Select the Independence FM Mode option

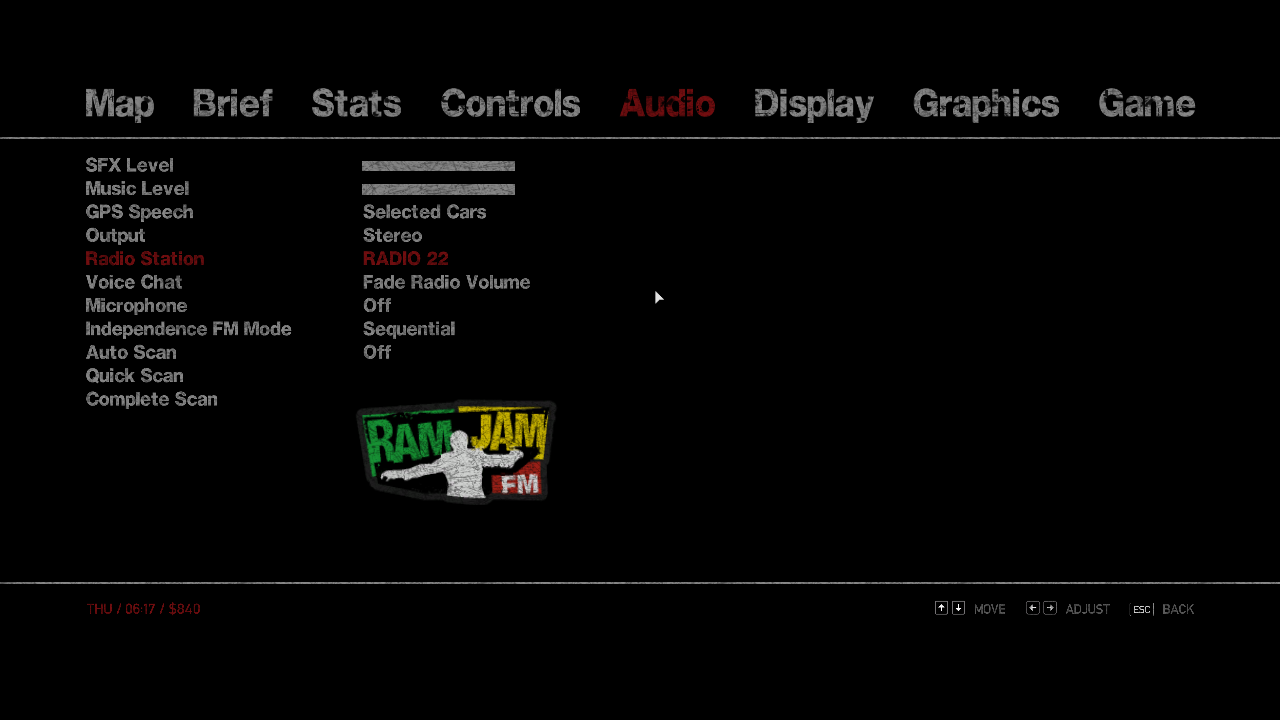pyautogui.click(x=189, y=329)
